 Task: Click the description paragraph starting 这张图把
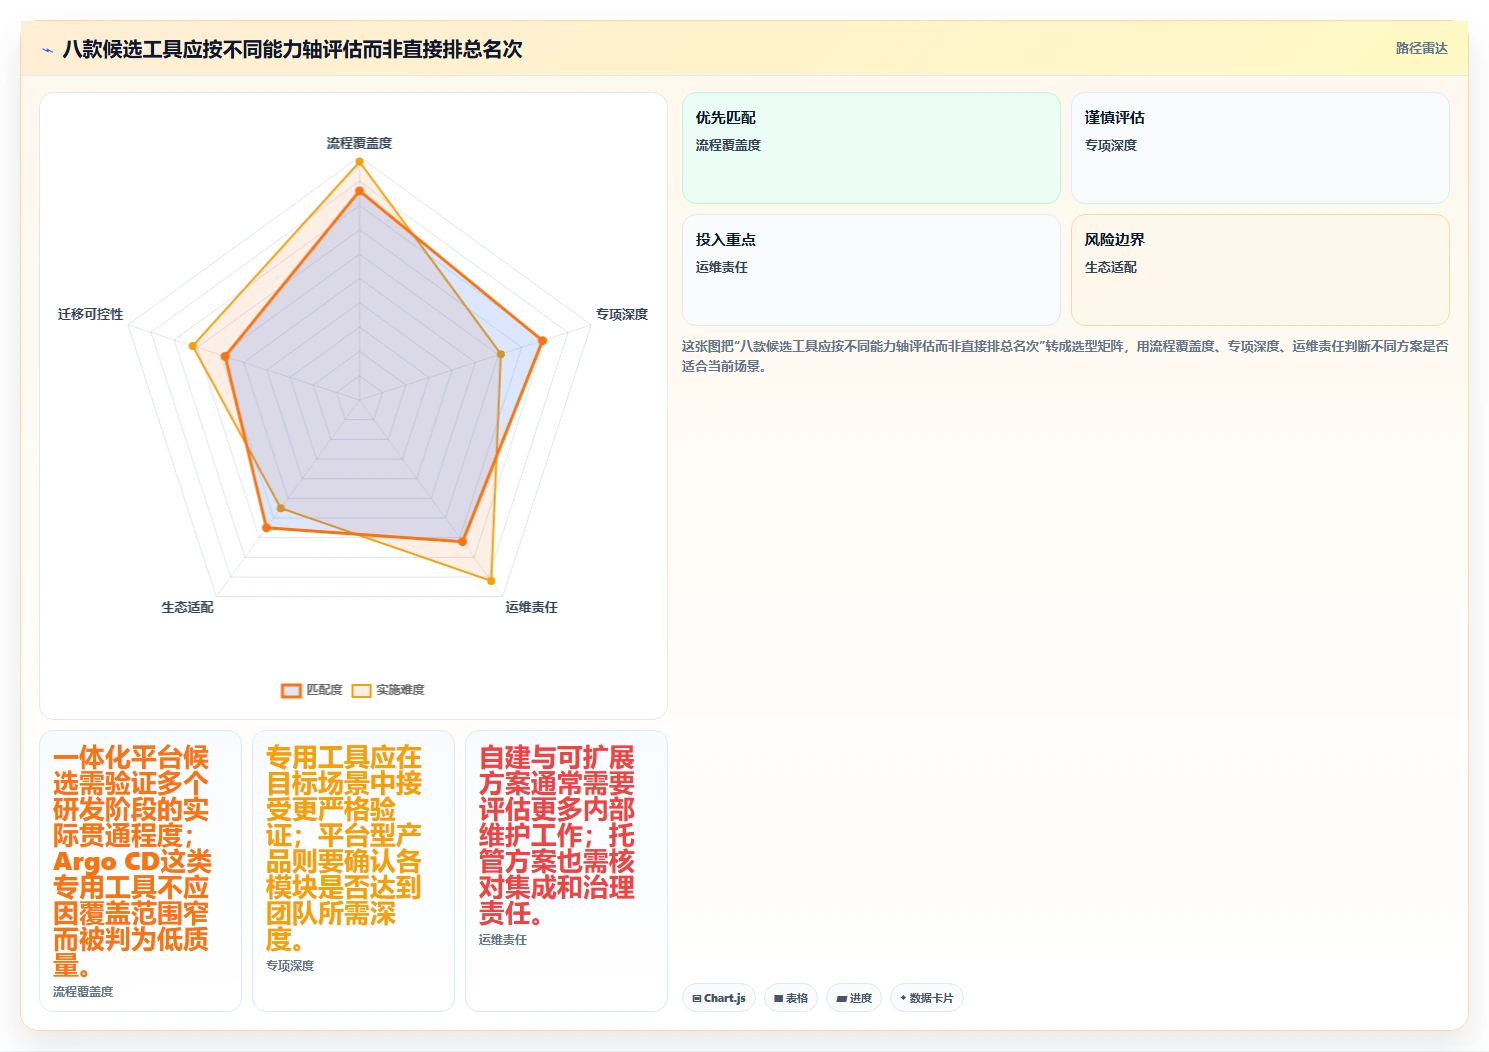point(1065,356)
